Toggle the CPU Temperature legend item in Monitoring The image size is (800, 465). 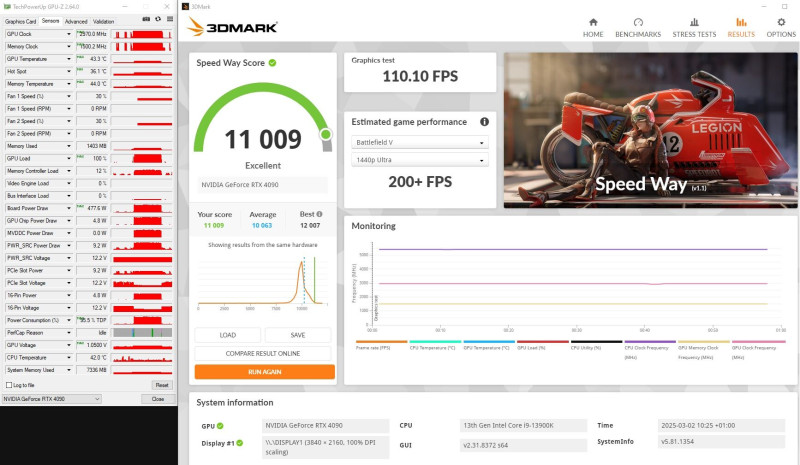coord(435,345)
